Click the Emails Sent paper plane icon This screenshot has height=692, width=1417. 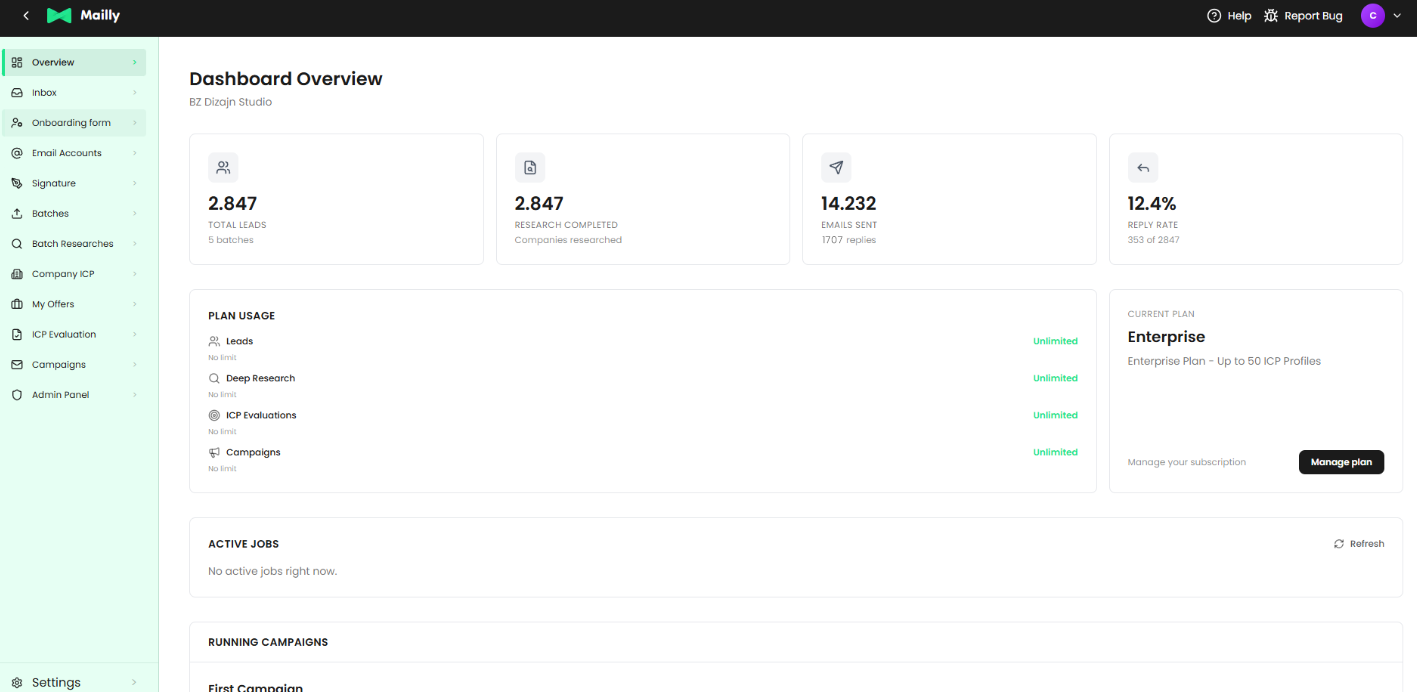pos(836,167)
